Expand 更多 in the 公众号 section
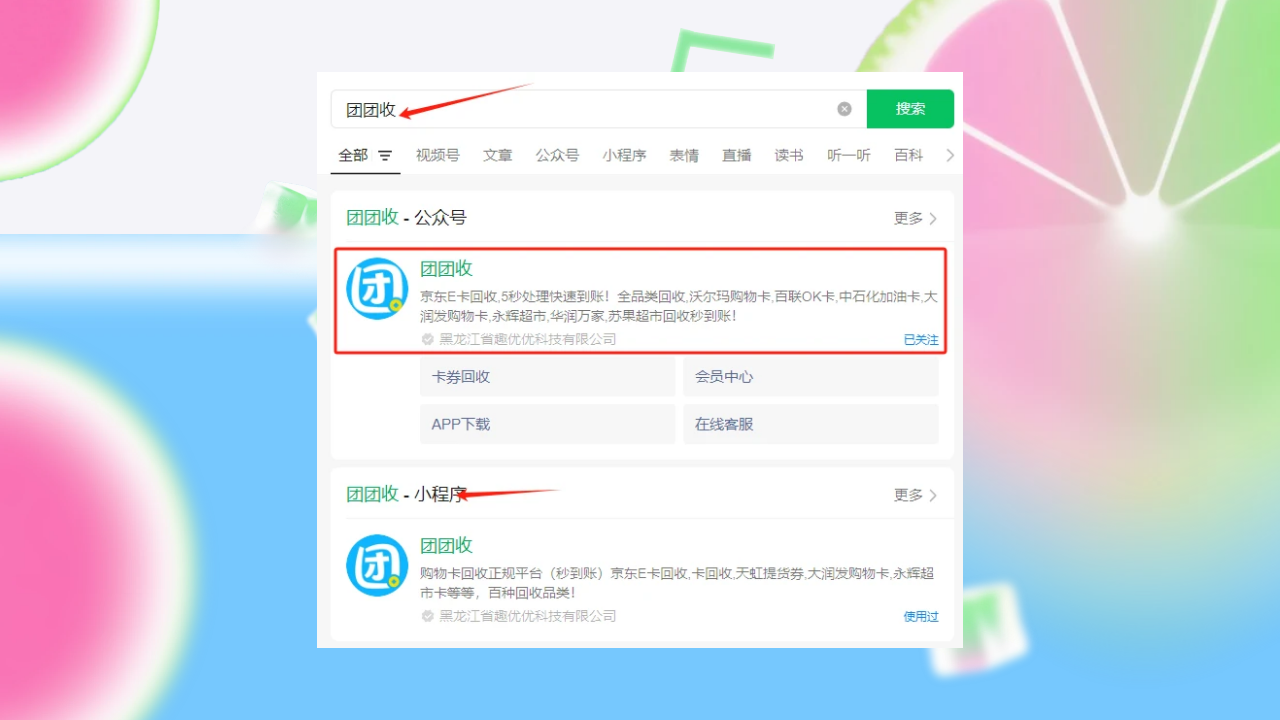The image size is (1280, 720). (915, 218)
